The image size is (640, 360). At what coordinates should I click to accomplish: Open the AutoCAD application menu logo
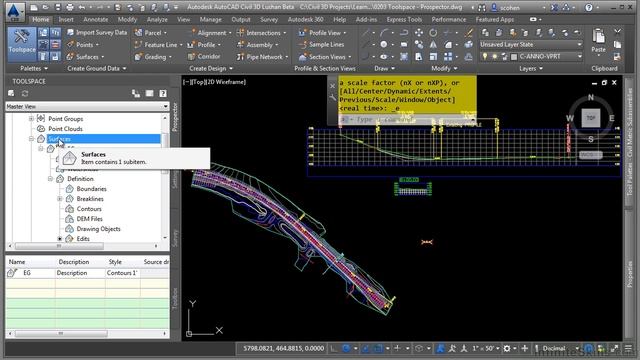tap(14, 11)
